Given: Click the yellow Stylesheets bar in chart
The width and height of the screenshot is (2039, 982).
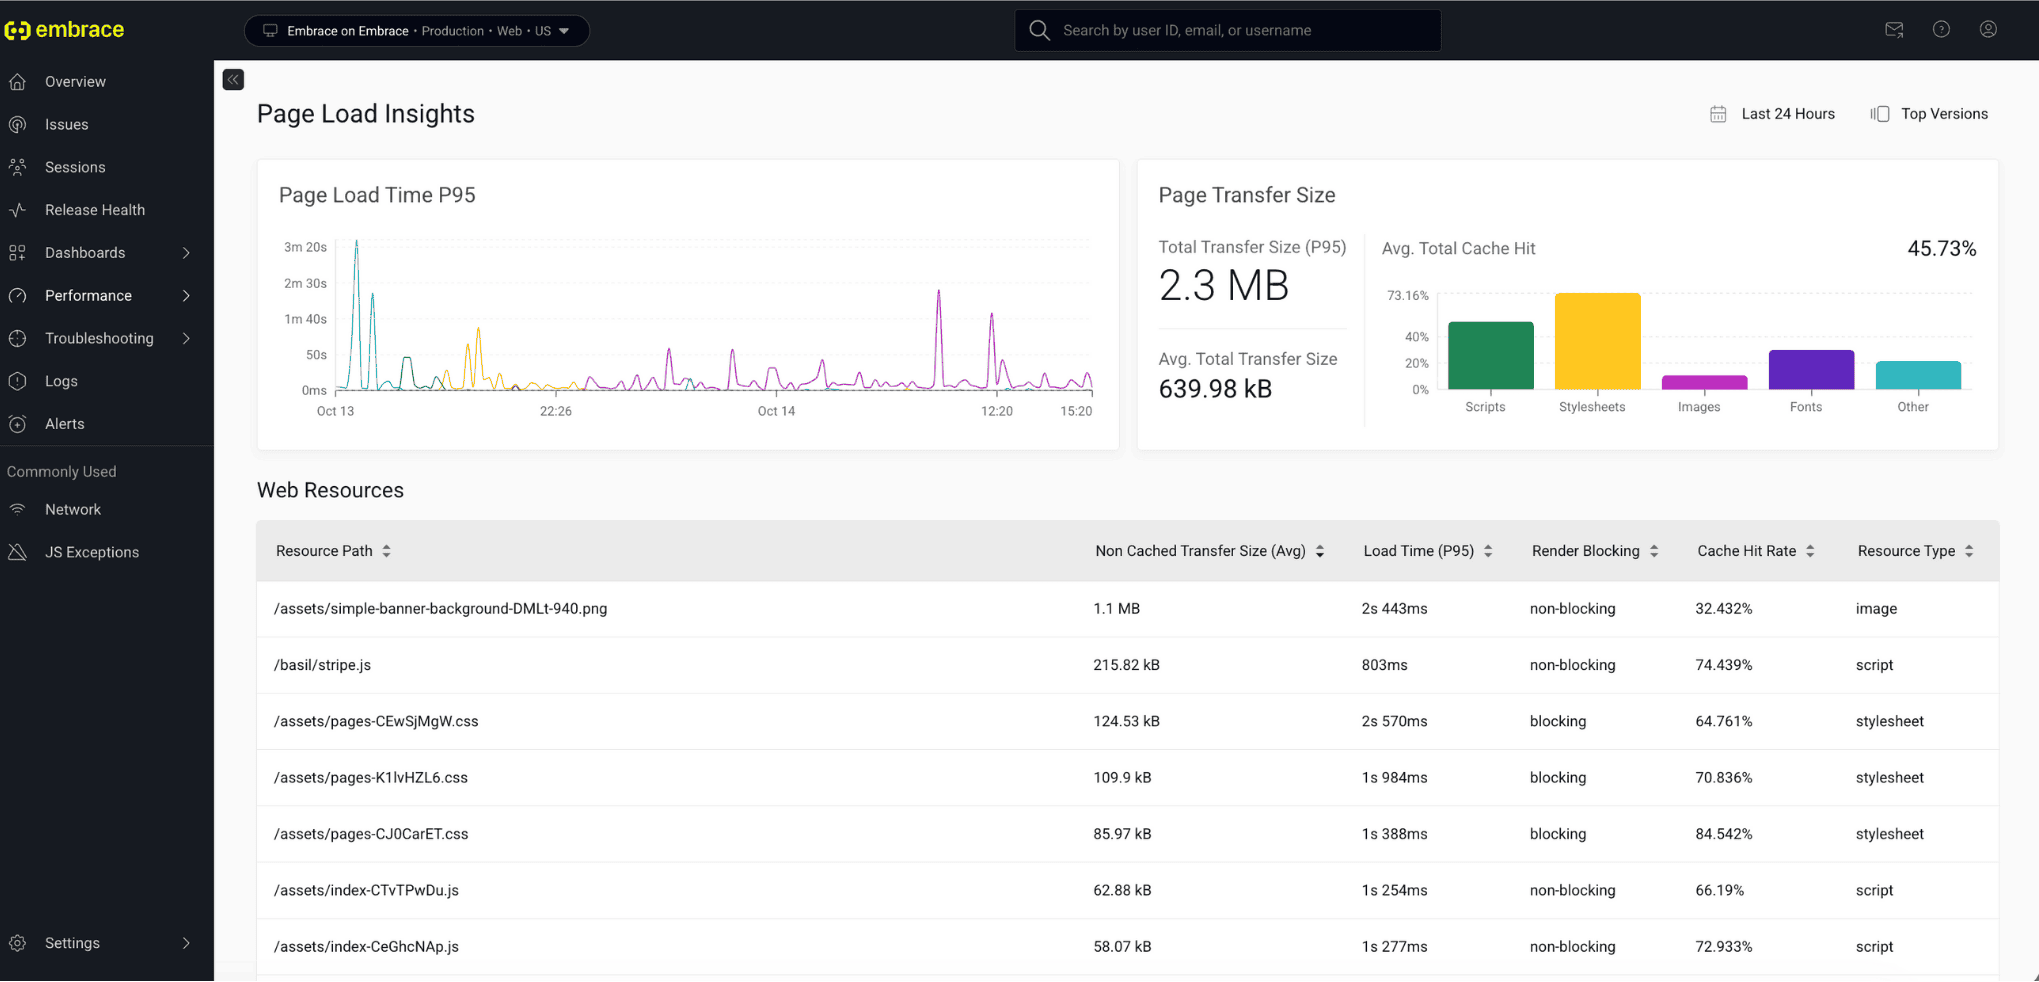Looking at the screenshot, I should click(1597, 341).
